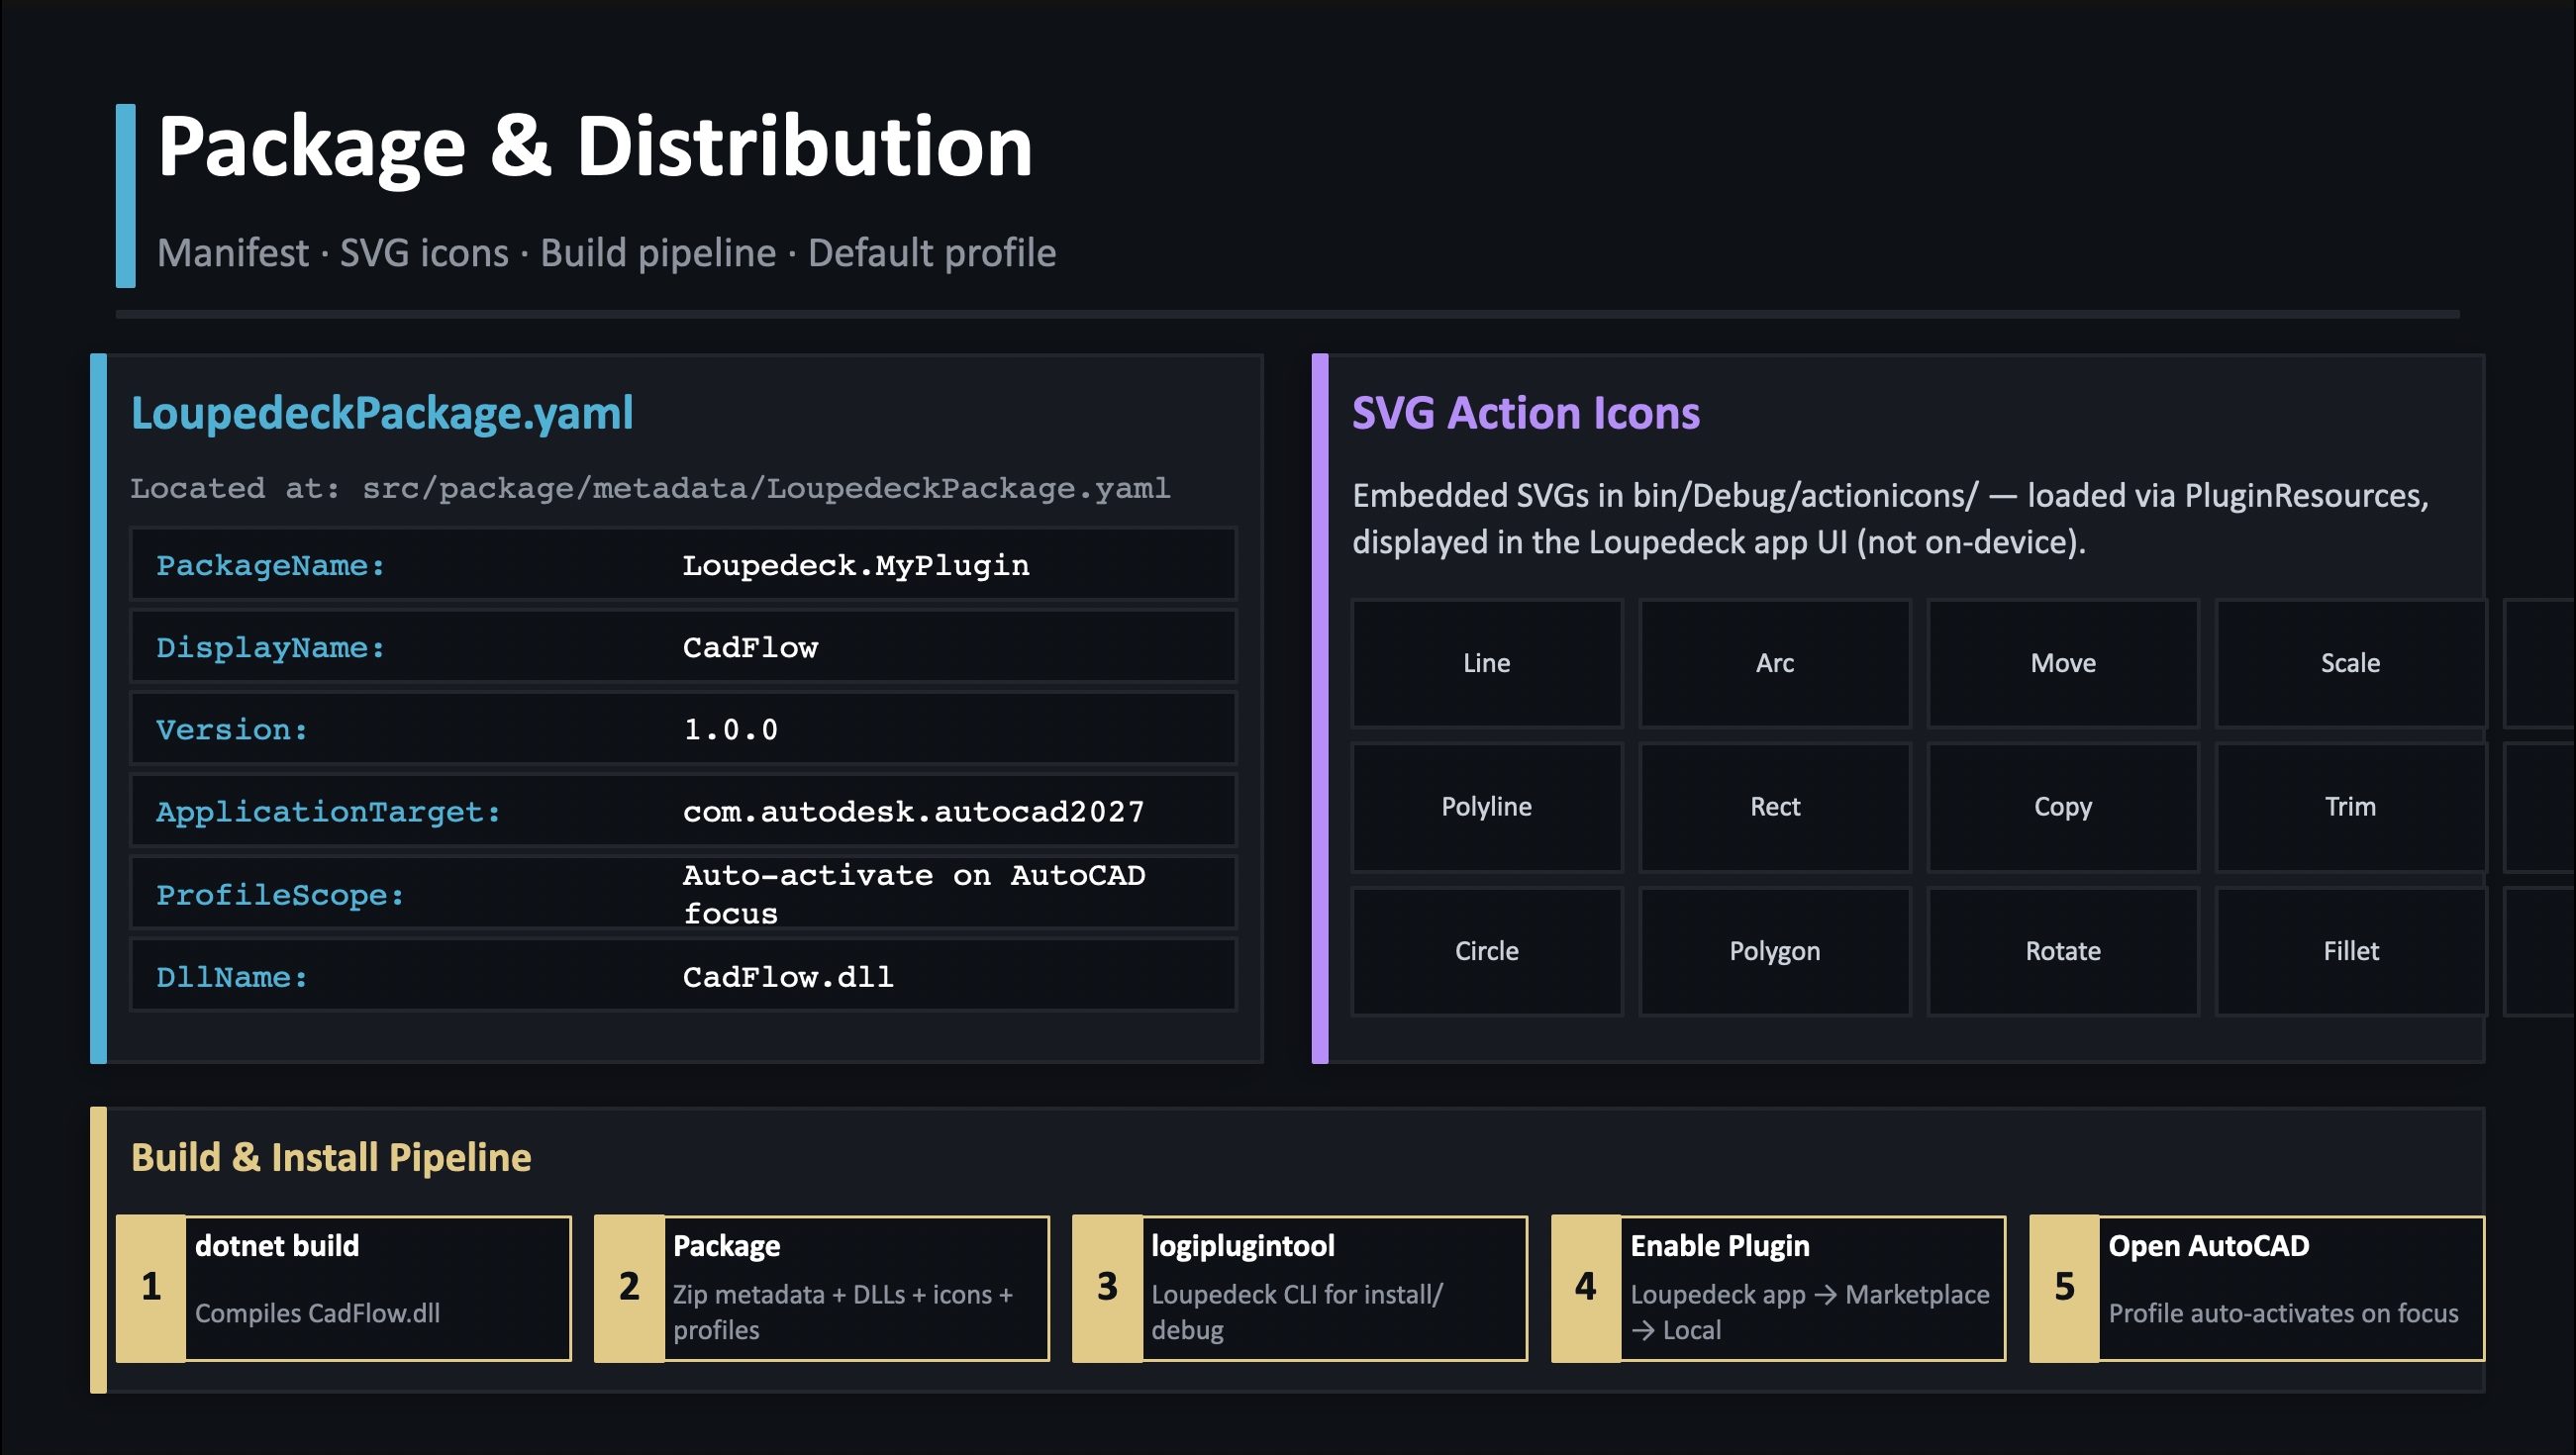Viewport: 2576px width, 1455px height.
Task: Select the ApplicationTarget row
Action: click(683, 811)
